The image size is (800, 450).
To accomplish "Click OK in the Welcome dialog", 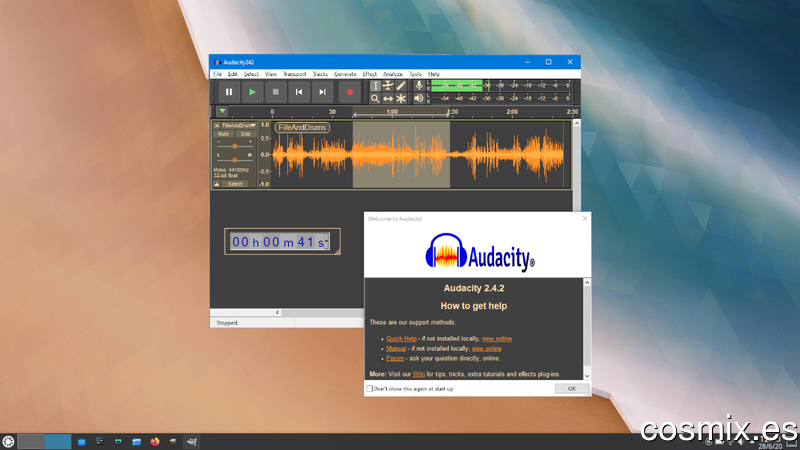I will [x=571, y=389].
